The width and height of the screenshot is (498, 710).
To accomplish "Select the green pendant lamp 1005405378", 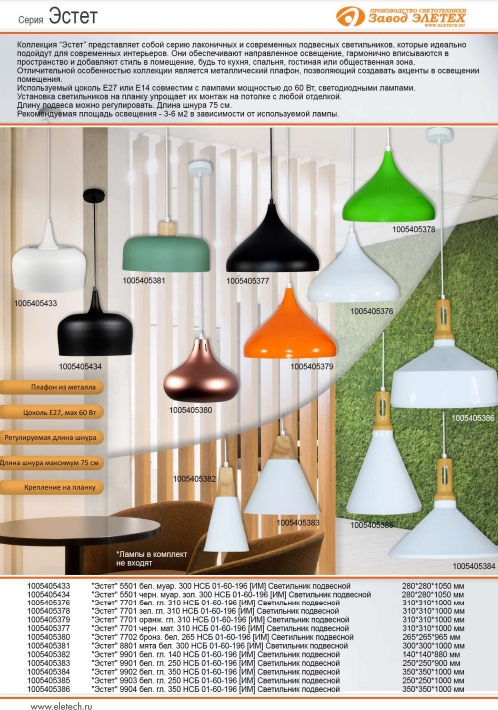I will tap(388, 187).
